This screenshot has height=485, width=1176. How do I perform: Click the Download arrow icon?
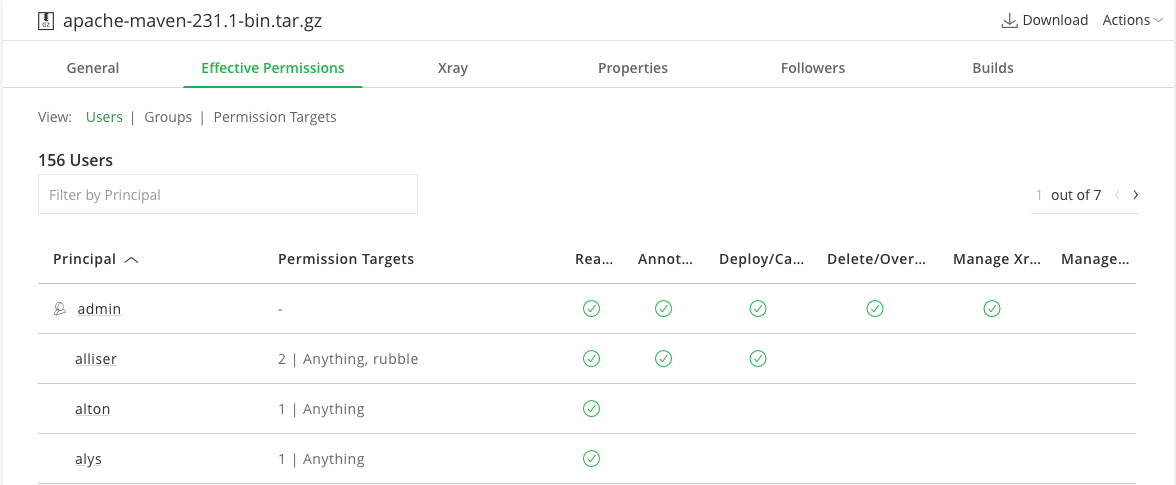coord(1010,20)
